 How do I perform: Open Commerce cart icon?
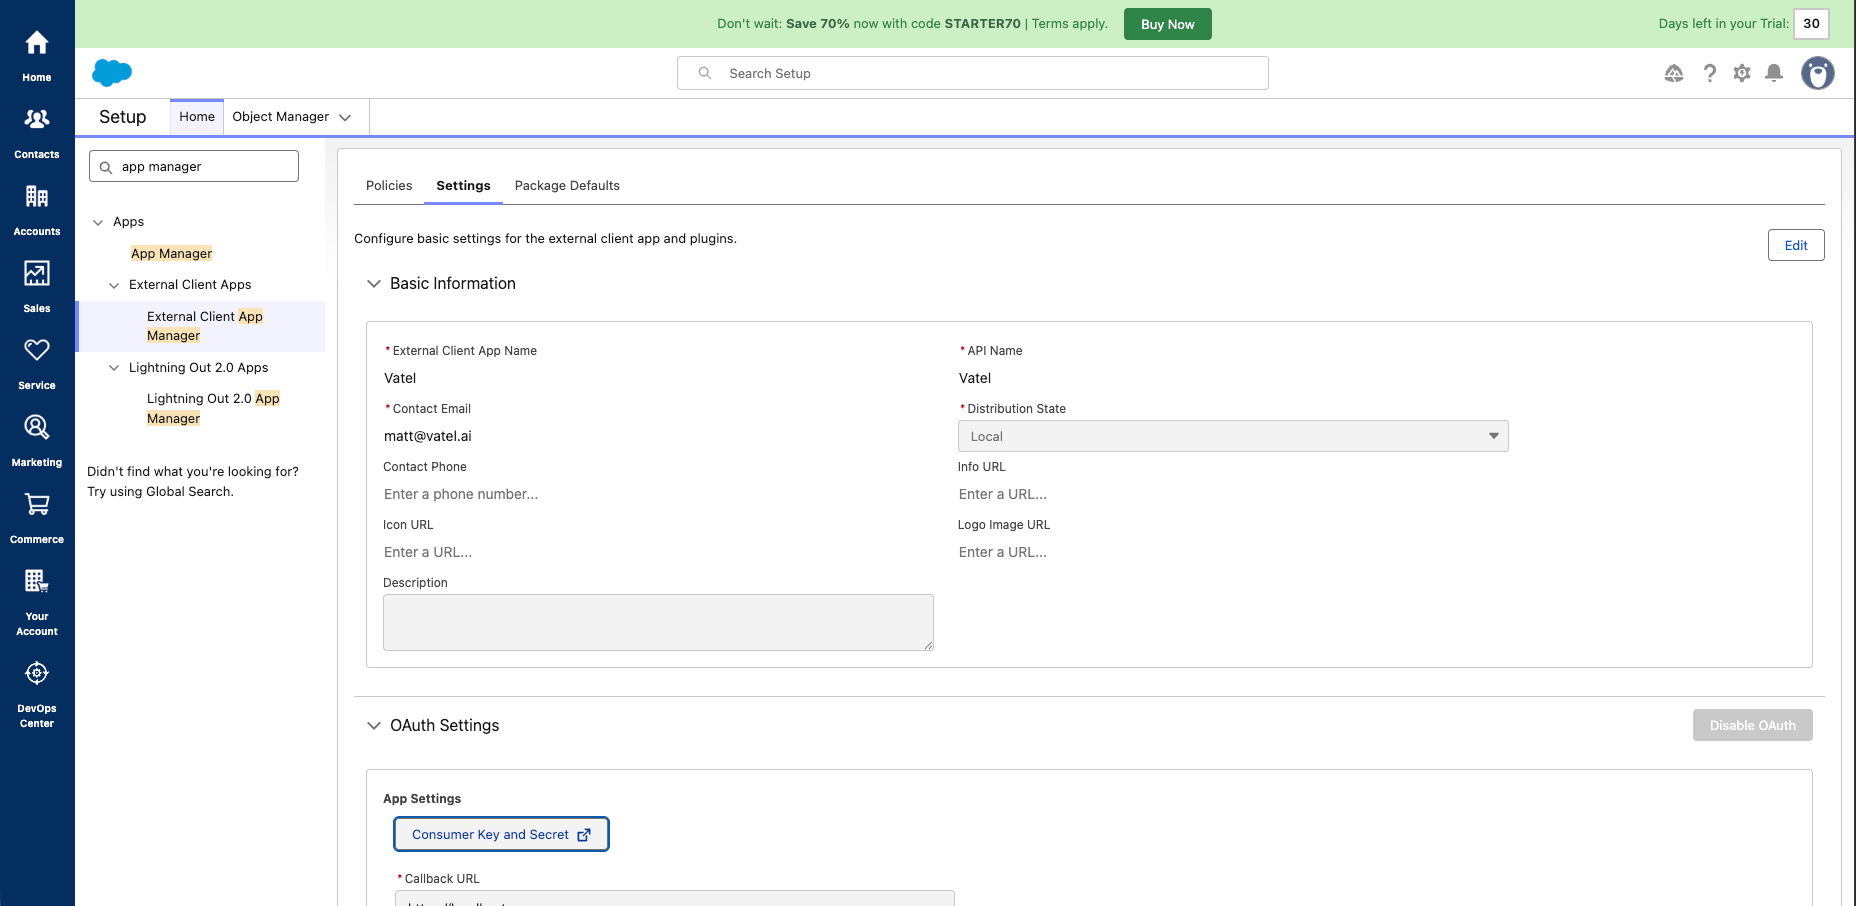[37, 504]
